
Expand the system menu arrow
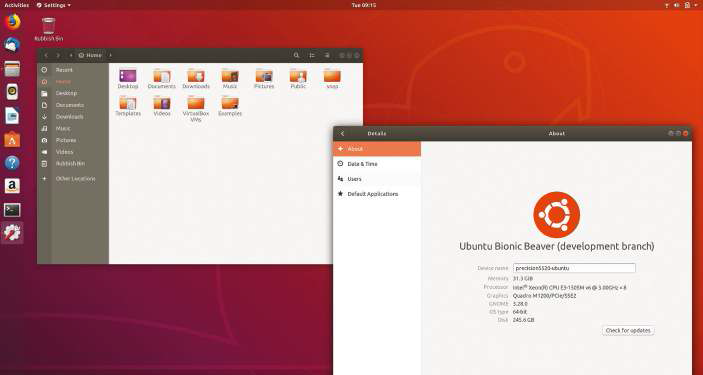tap(696, 5)
